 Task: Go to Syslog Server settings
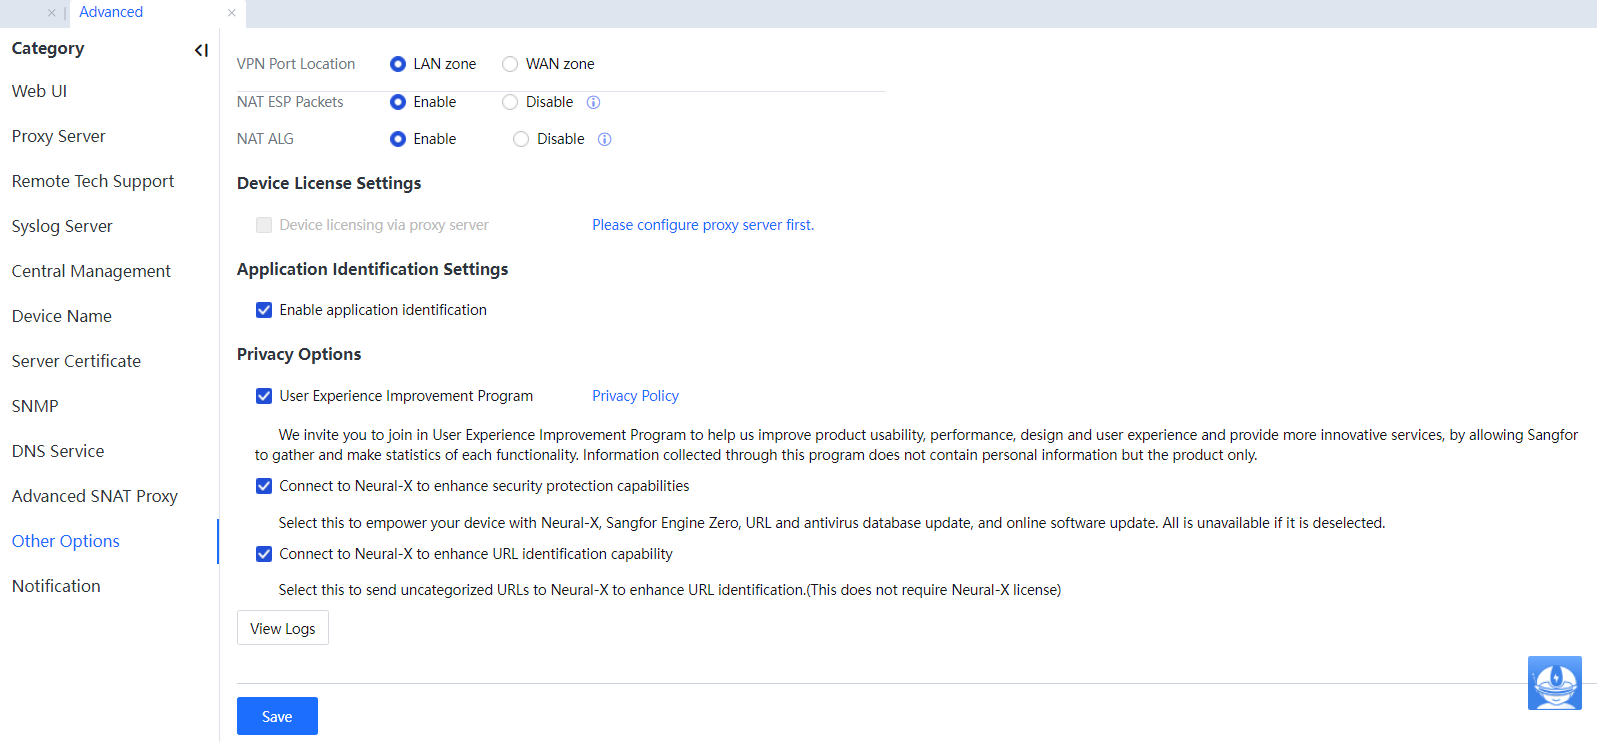point(62,226)
